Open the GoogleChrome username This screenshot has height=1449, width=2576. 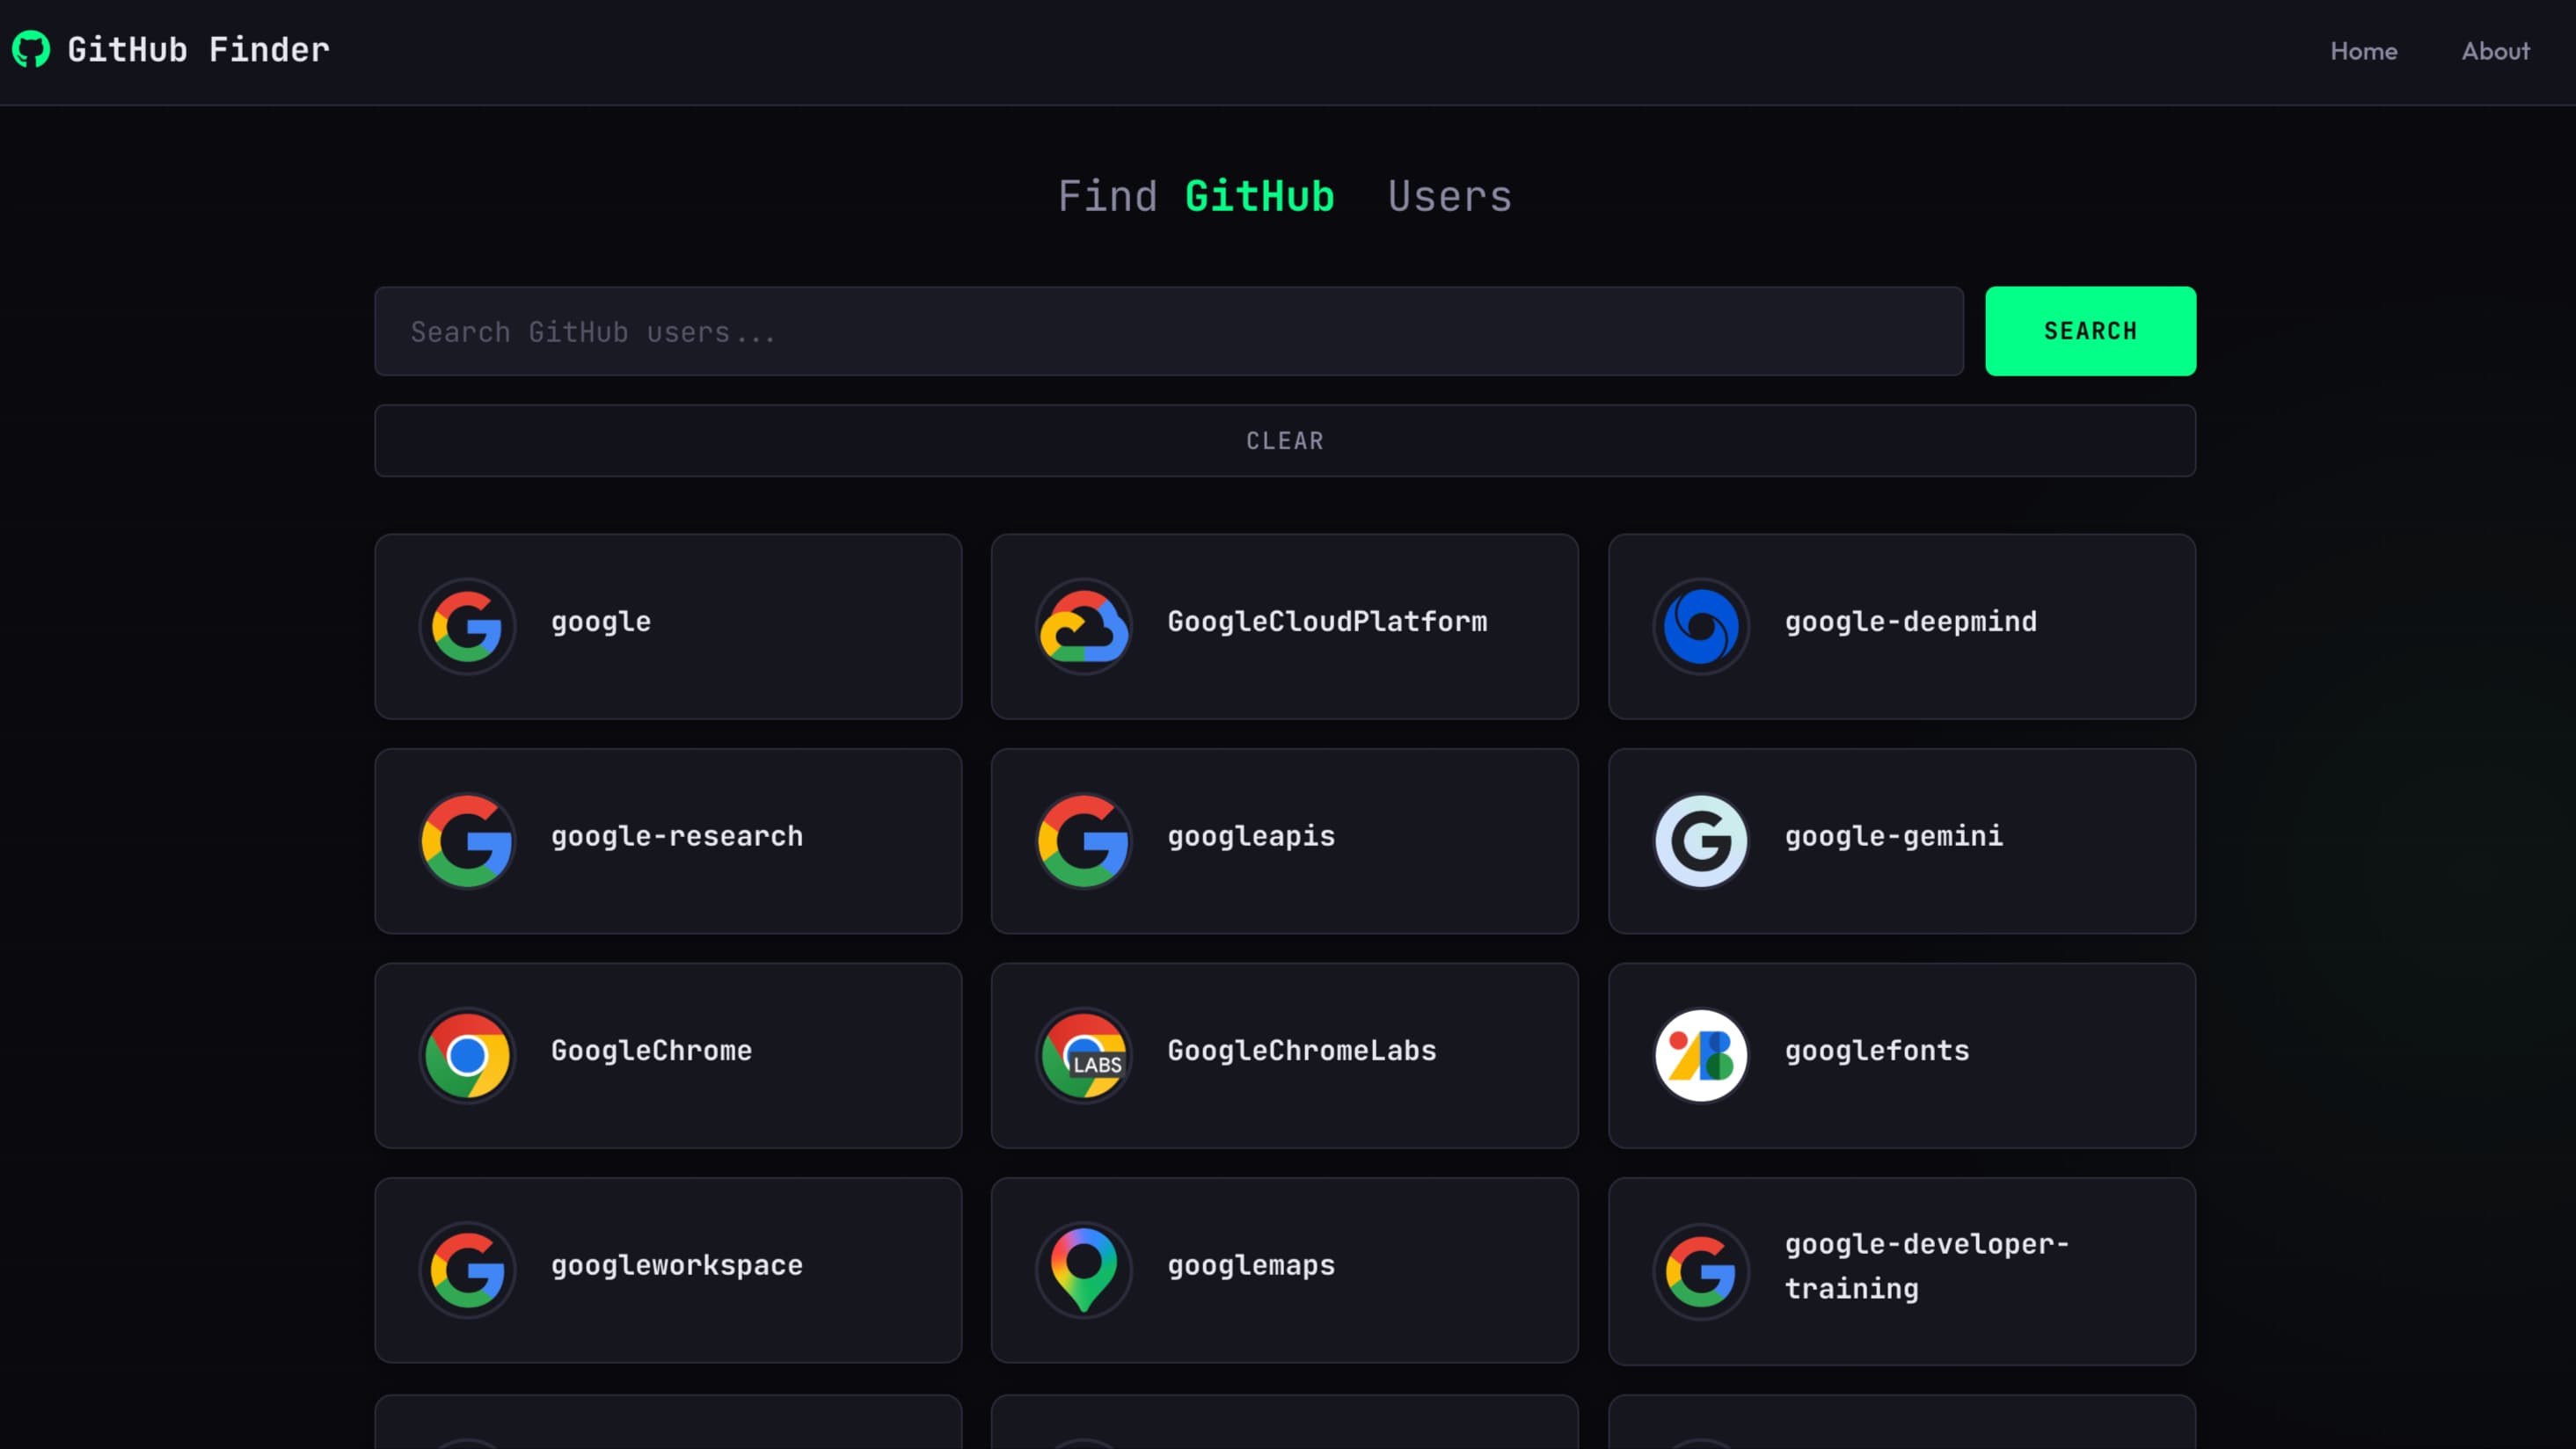point(651,1051)
